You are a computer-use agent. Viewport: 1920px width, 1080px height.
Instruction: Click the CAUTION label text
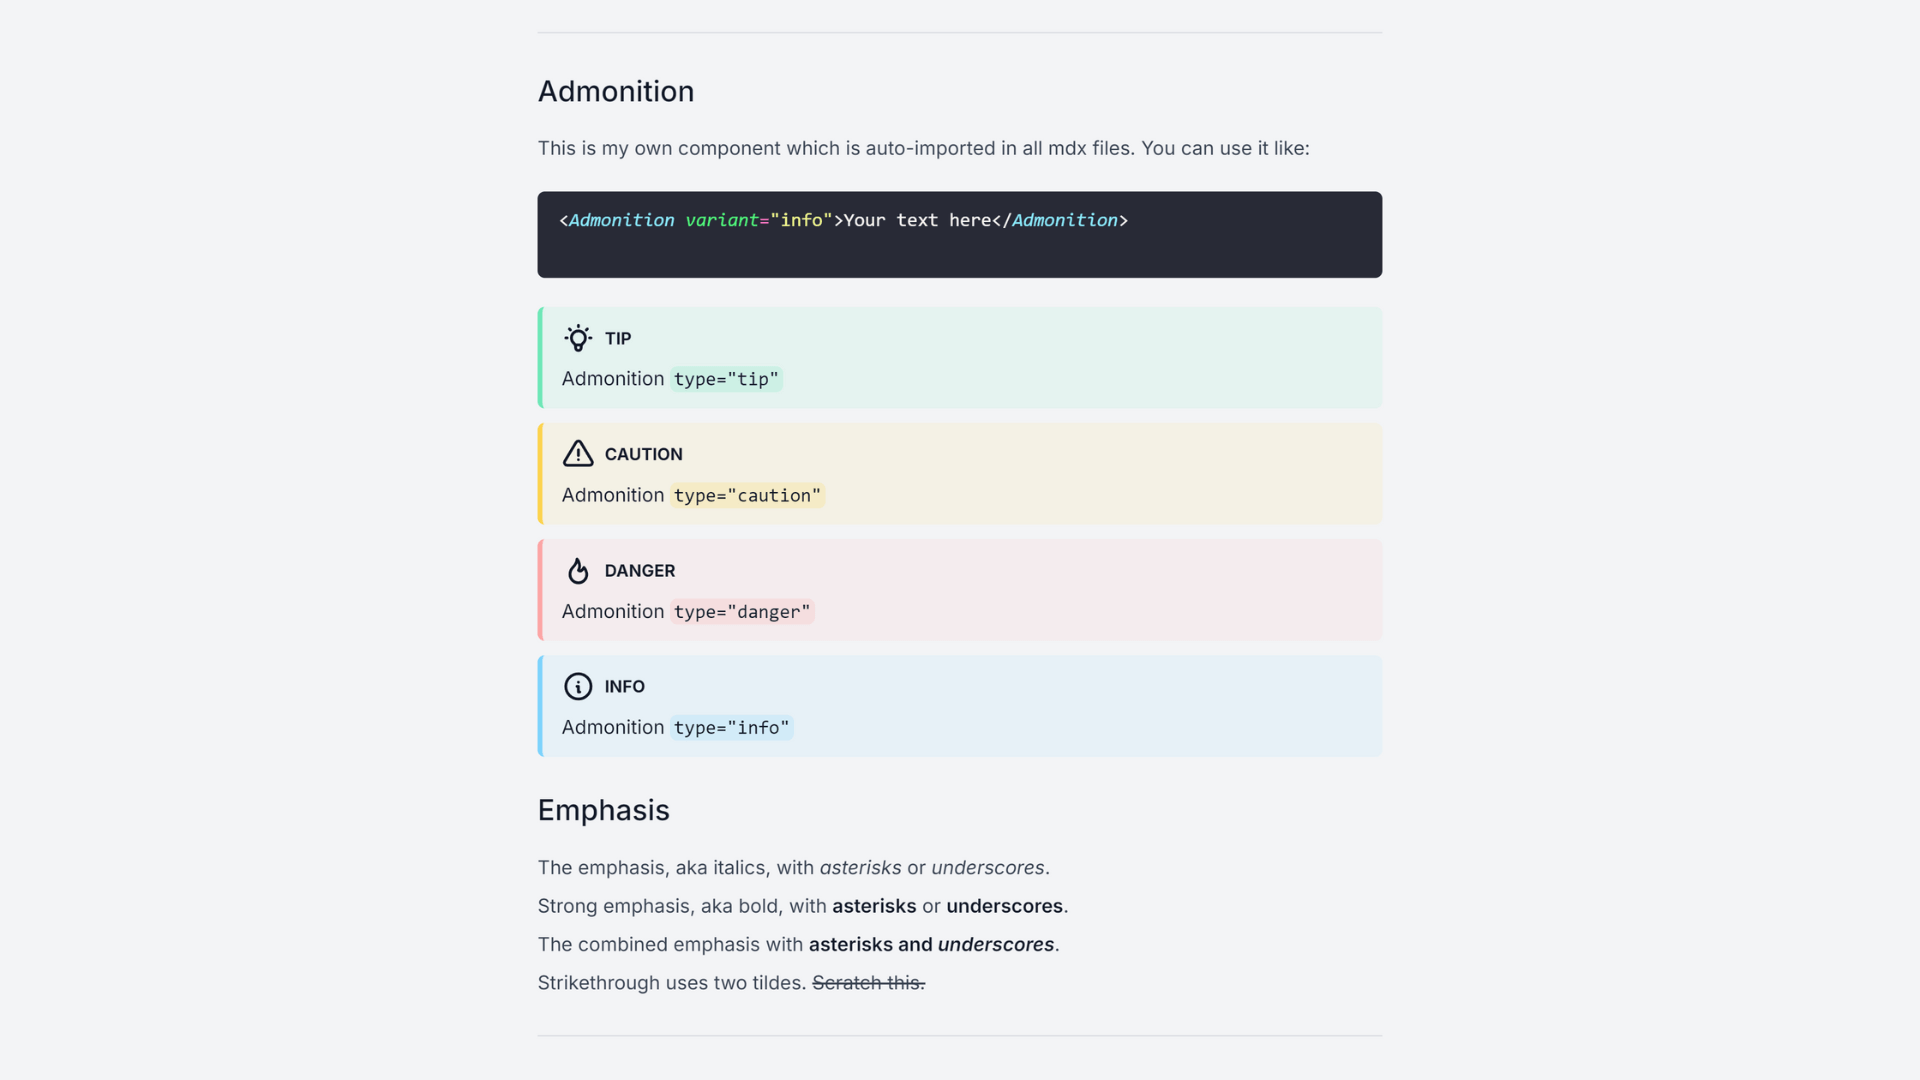[643, 454]
